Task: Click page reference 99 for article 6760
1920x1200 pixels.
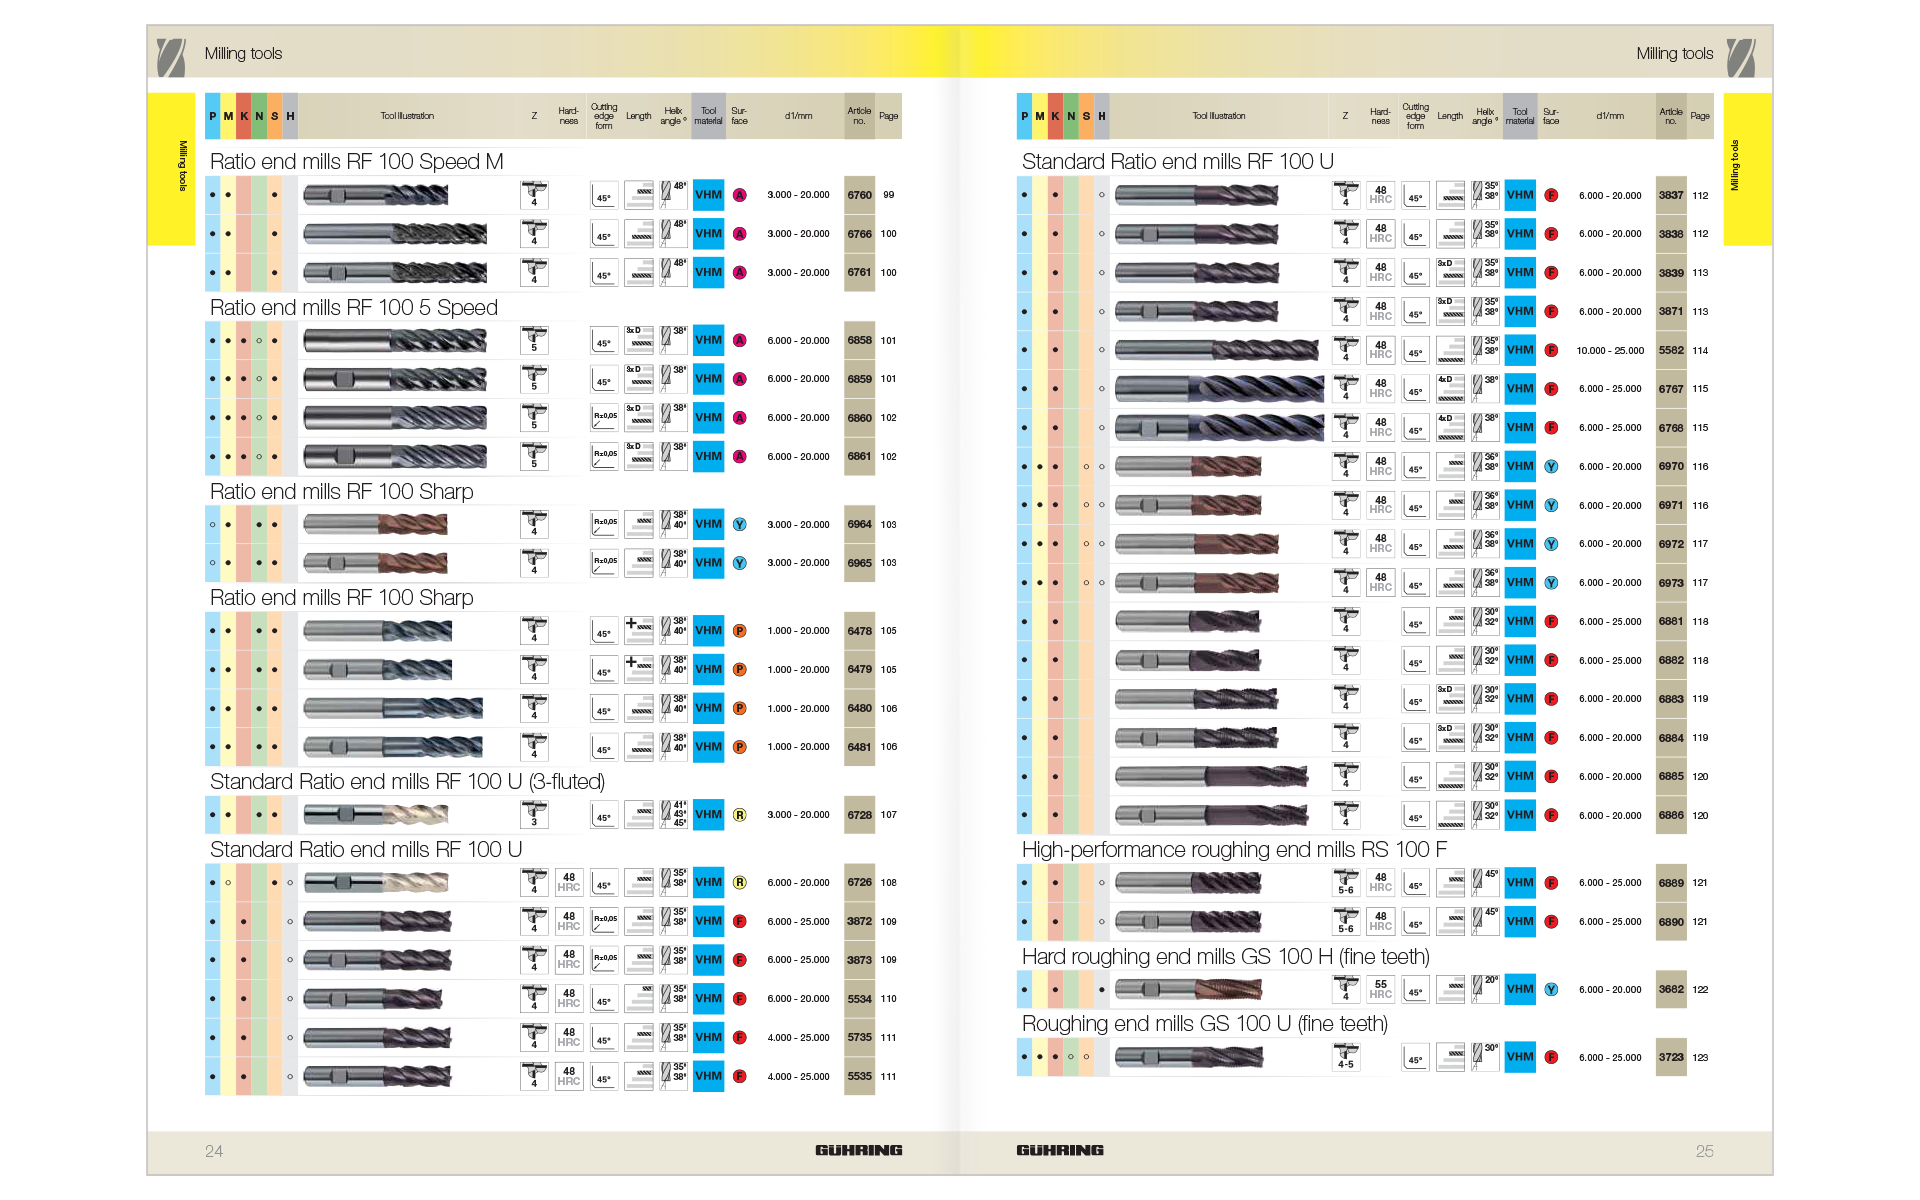Action: tap(889, 195)
